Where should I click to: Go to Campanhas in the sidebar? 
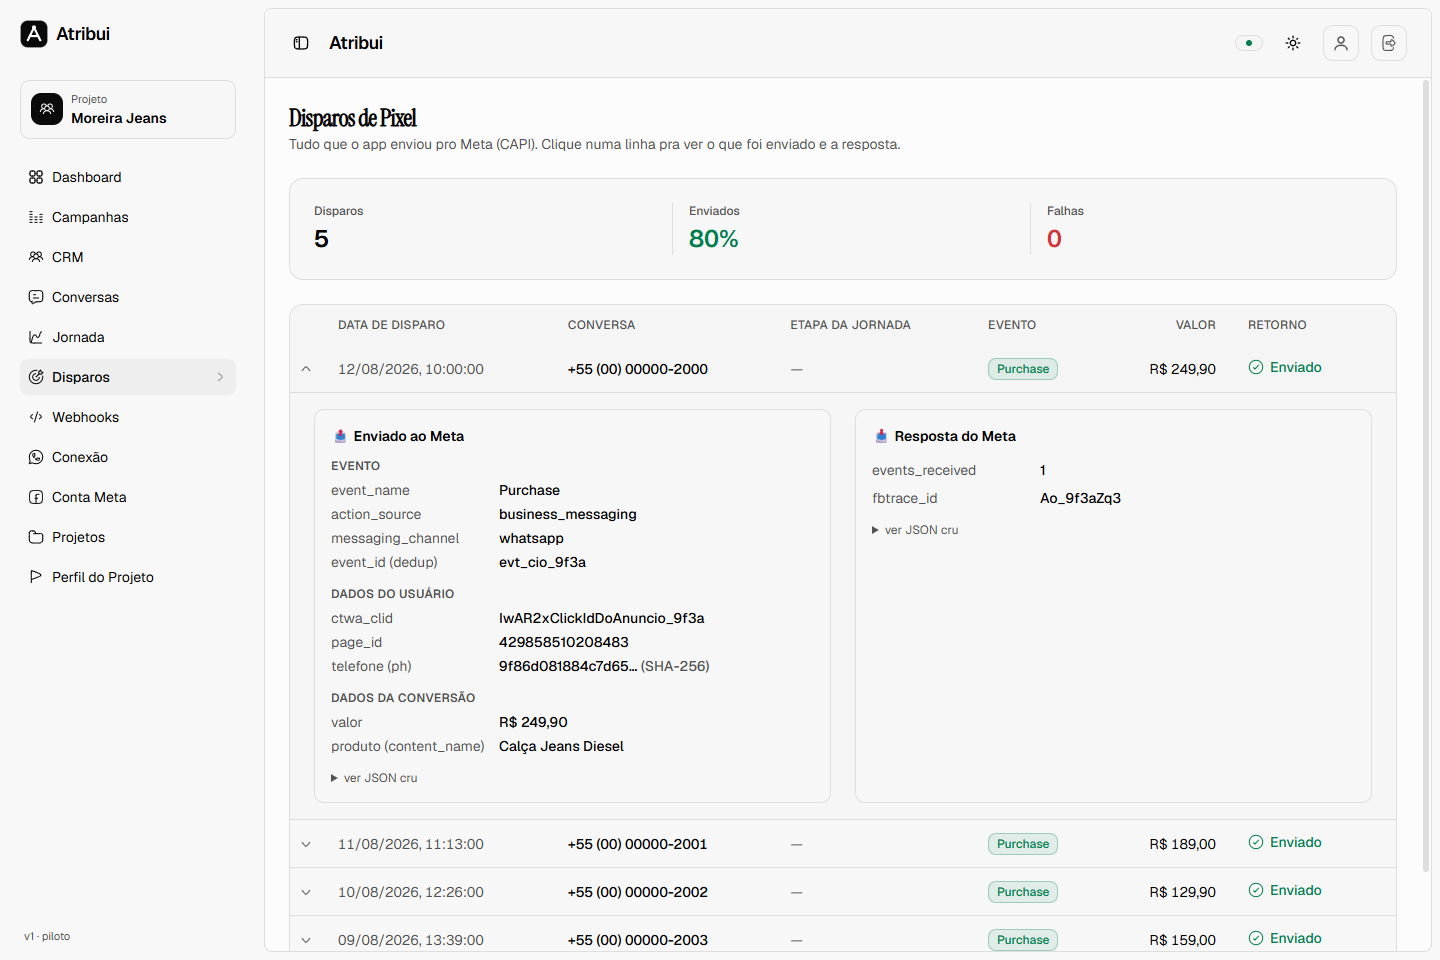tap(128, 217)
